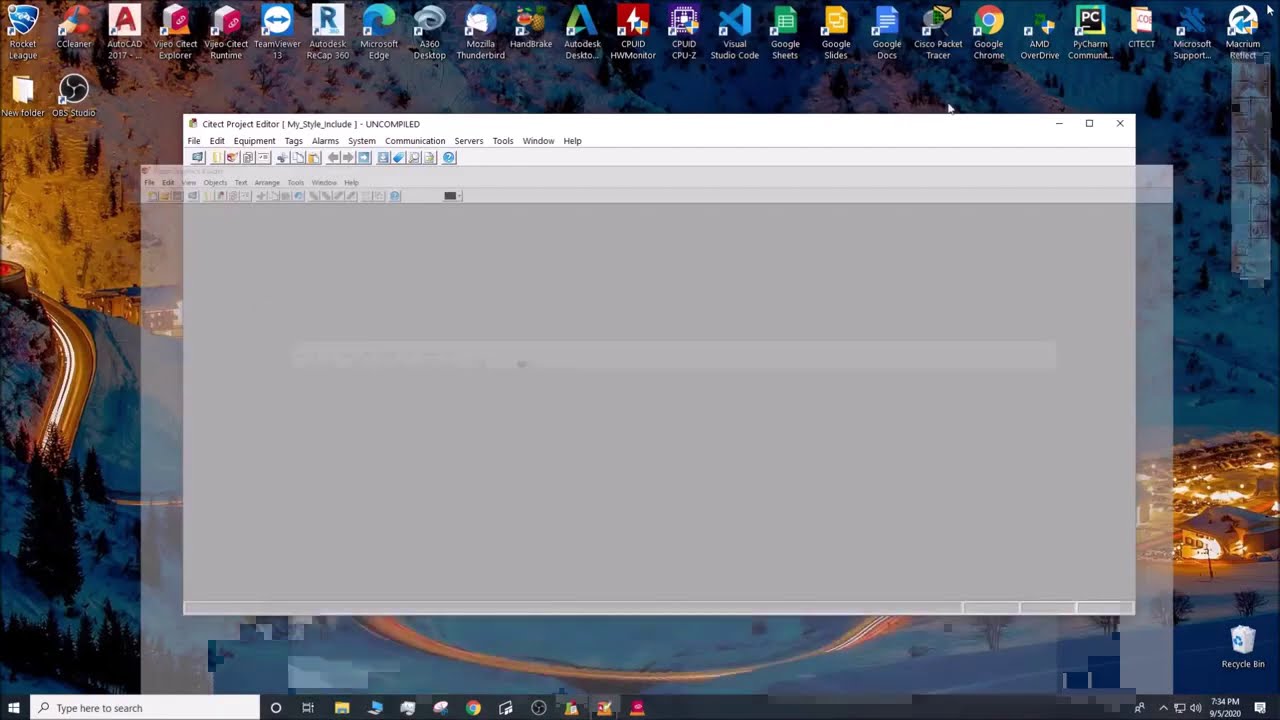Select the CPUID CPU-Z desktop shortcut

pos(684,32)
